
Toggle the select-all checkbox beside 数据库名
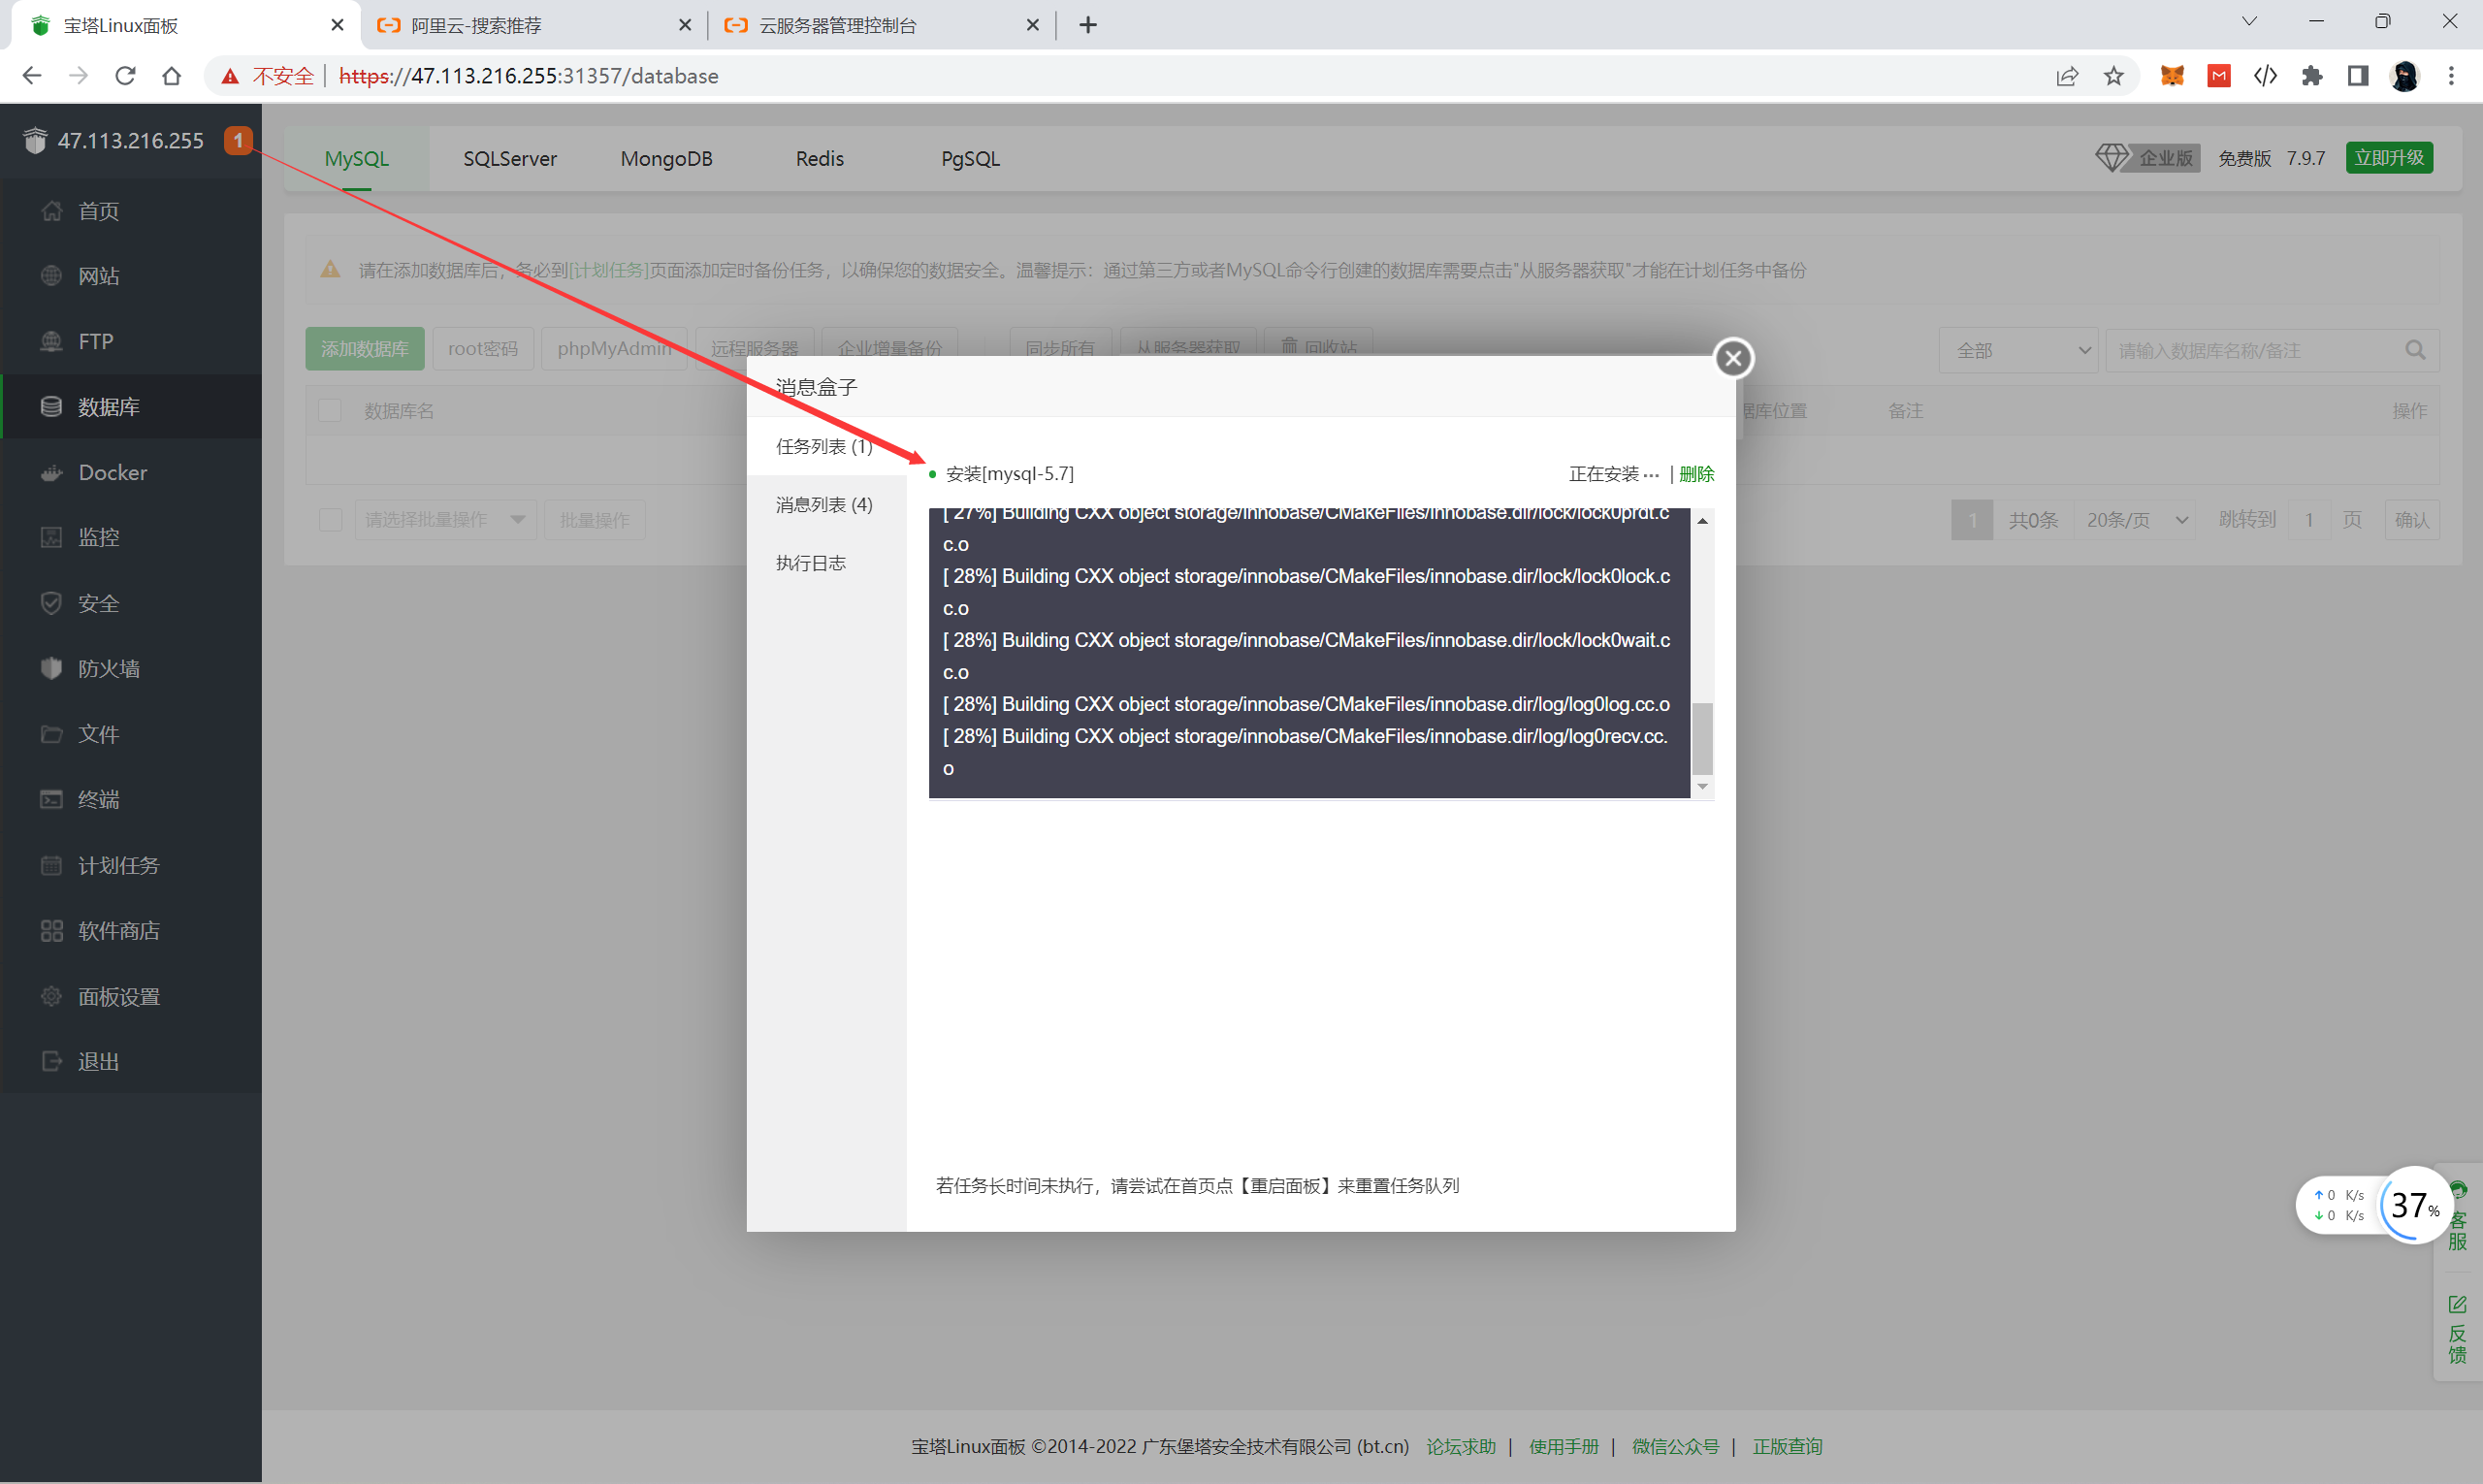pyautogui.click(x=330, y=411)
